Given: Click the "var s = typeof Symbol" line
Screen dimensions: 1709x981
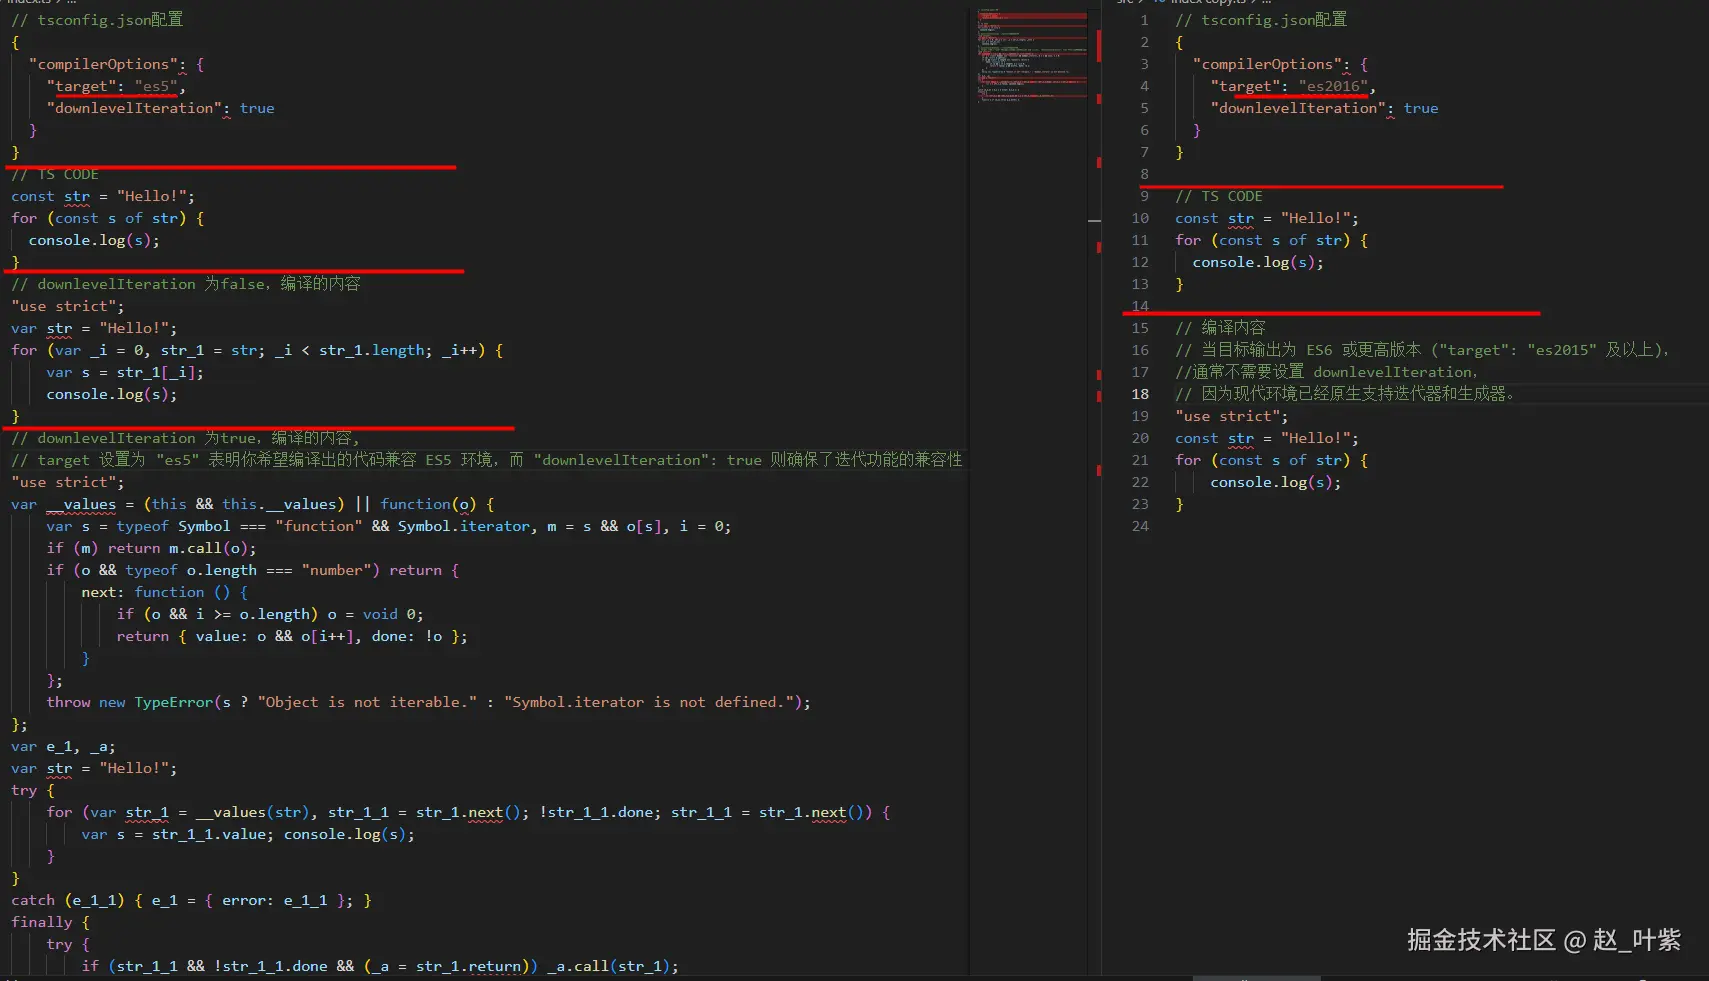Looking at the screenshot, I should [x=389, y=526].
